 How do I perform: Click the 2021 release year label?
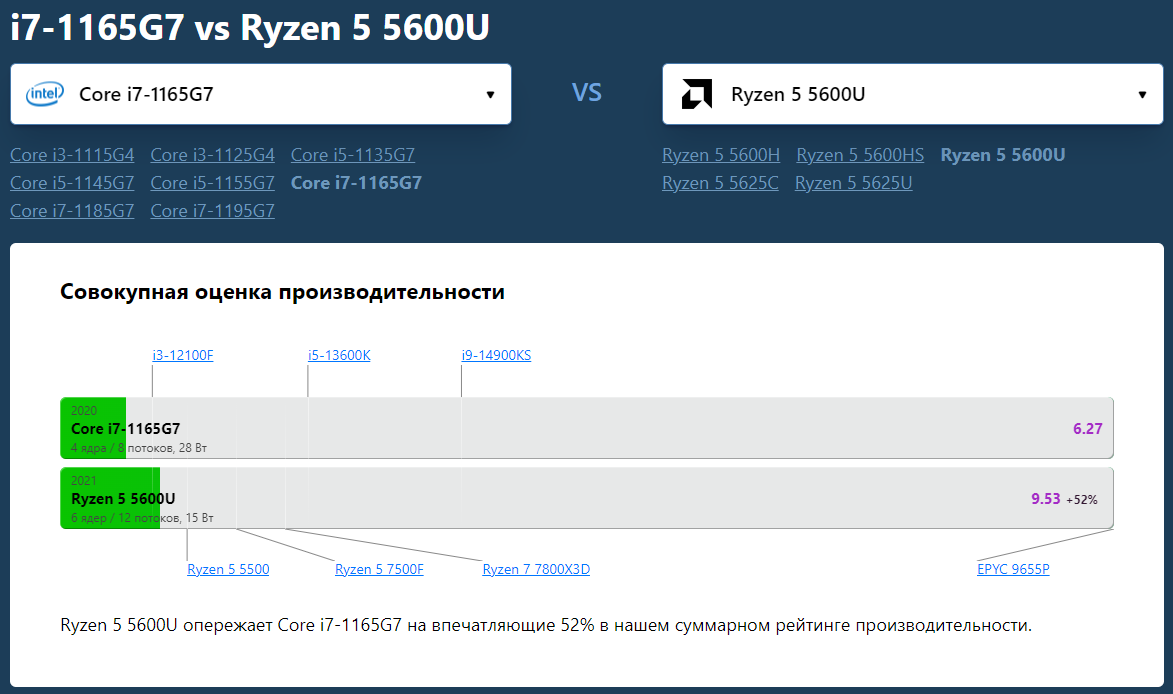(x=84, y=481)
